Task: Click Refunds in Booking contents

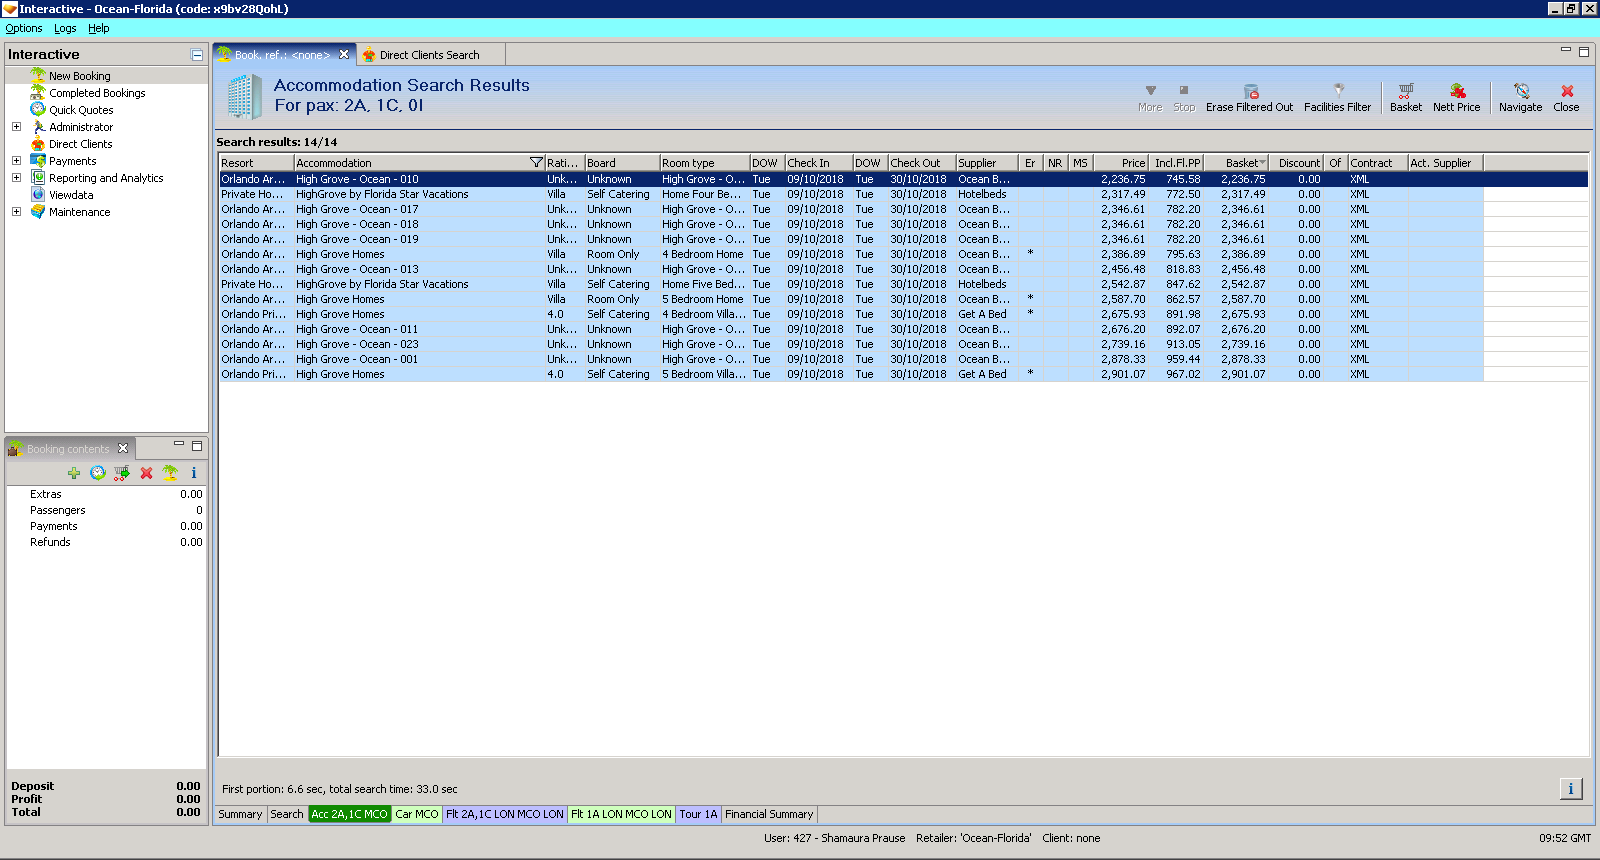Action: point(50,542)
